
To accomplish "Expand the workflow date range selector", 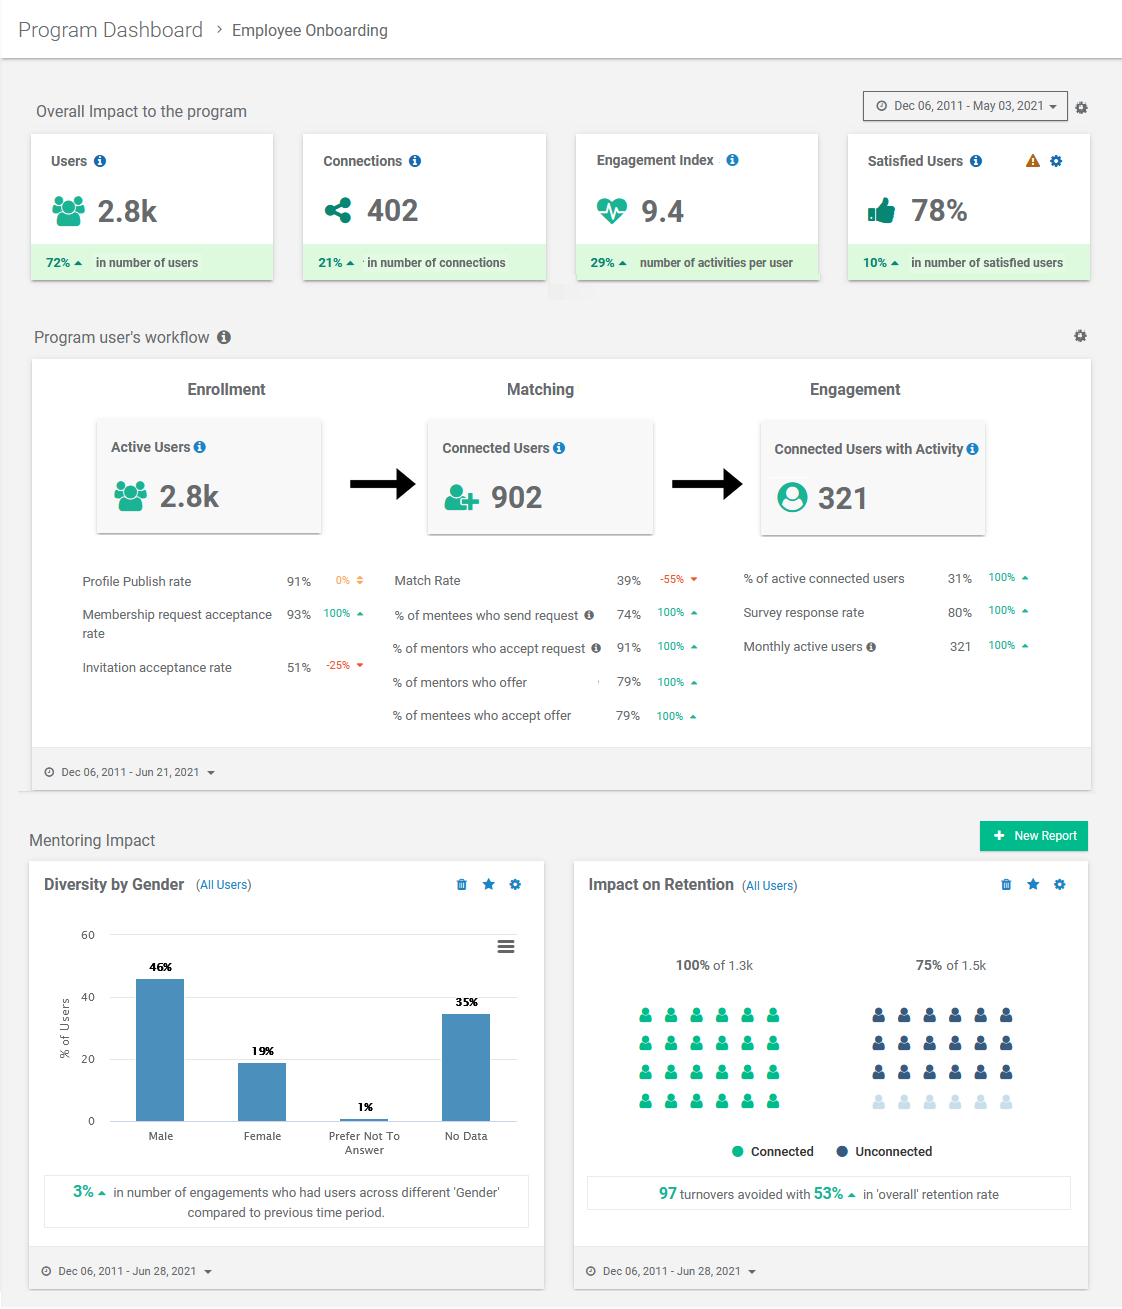I will coord(130,771).
